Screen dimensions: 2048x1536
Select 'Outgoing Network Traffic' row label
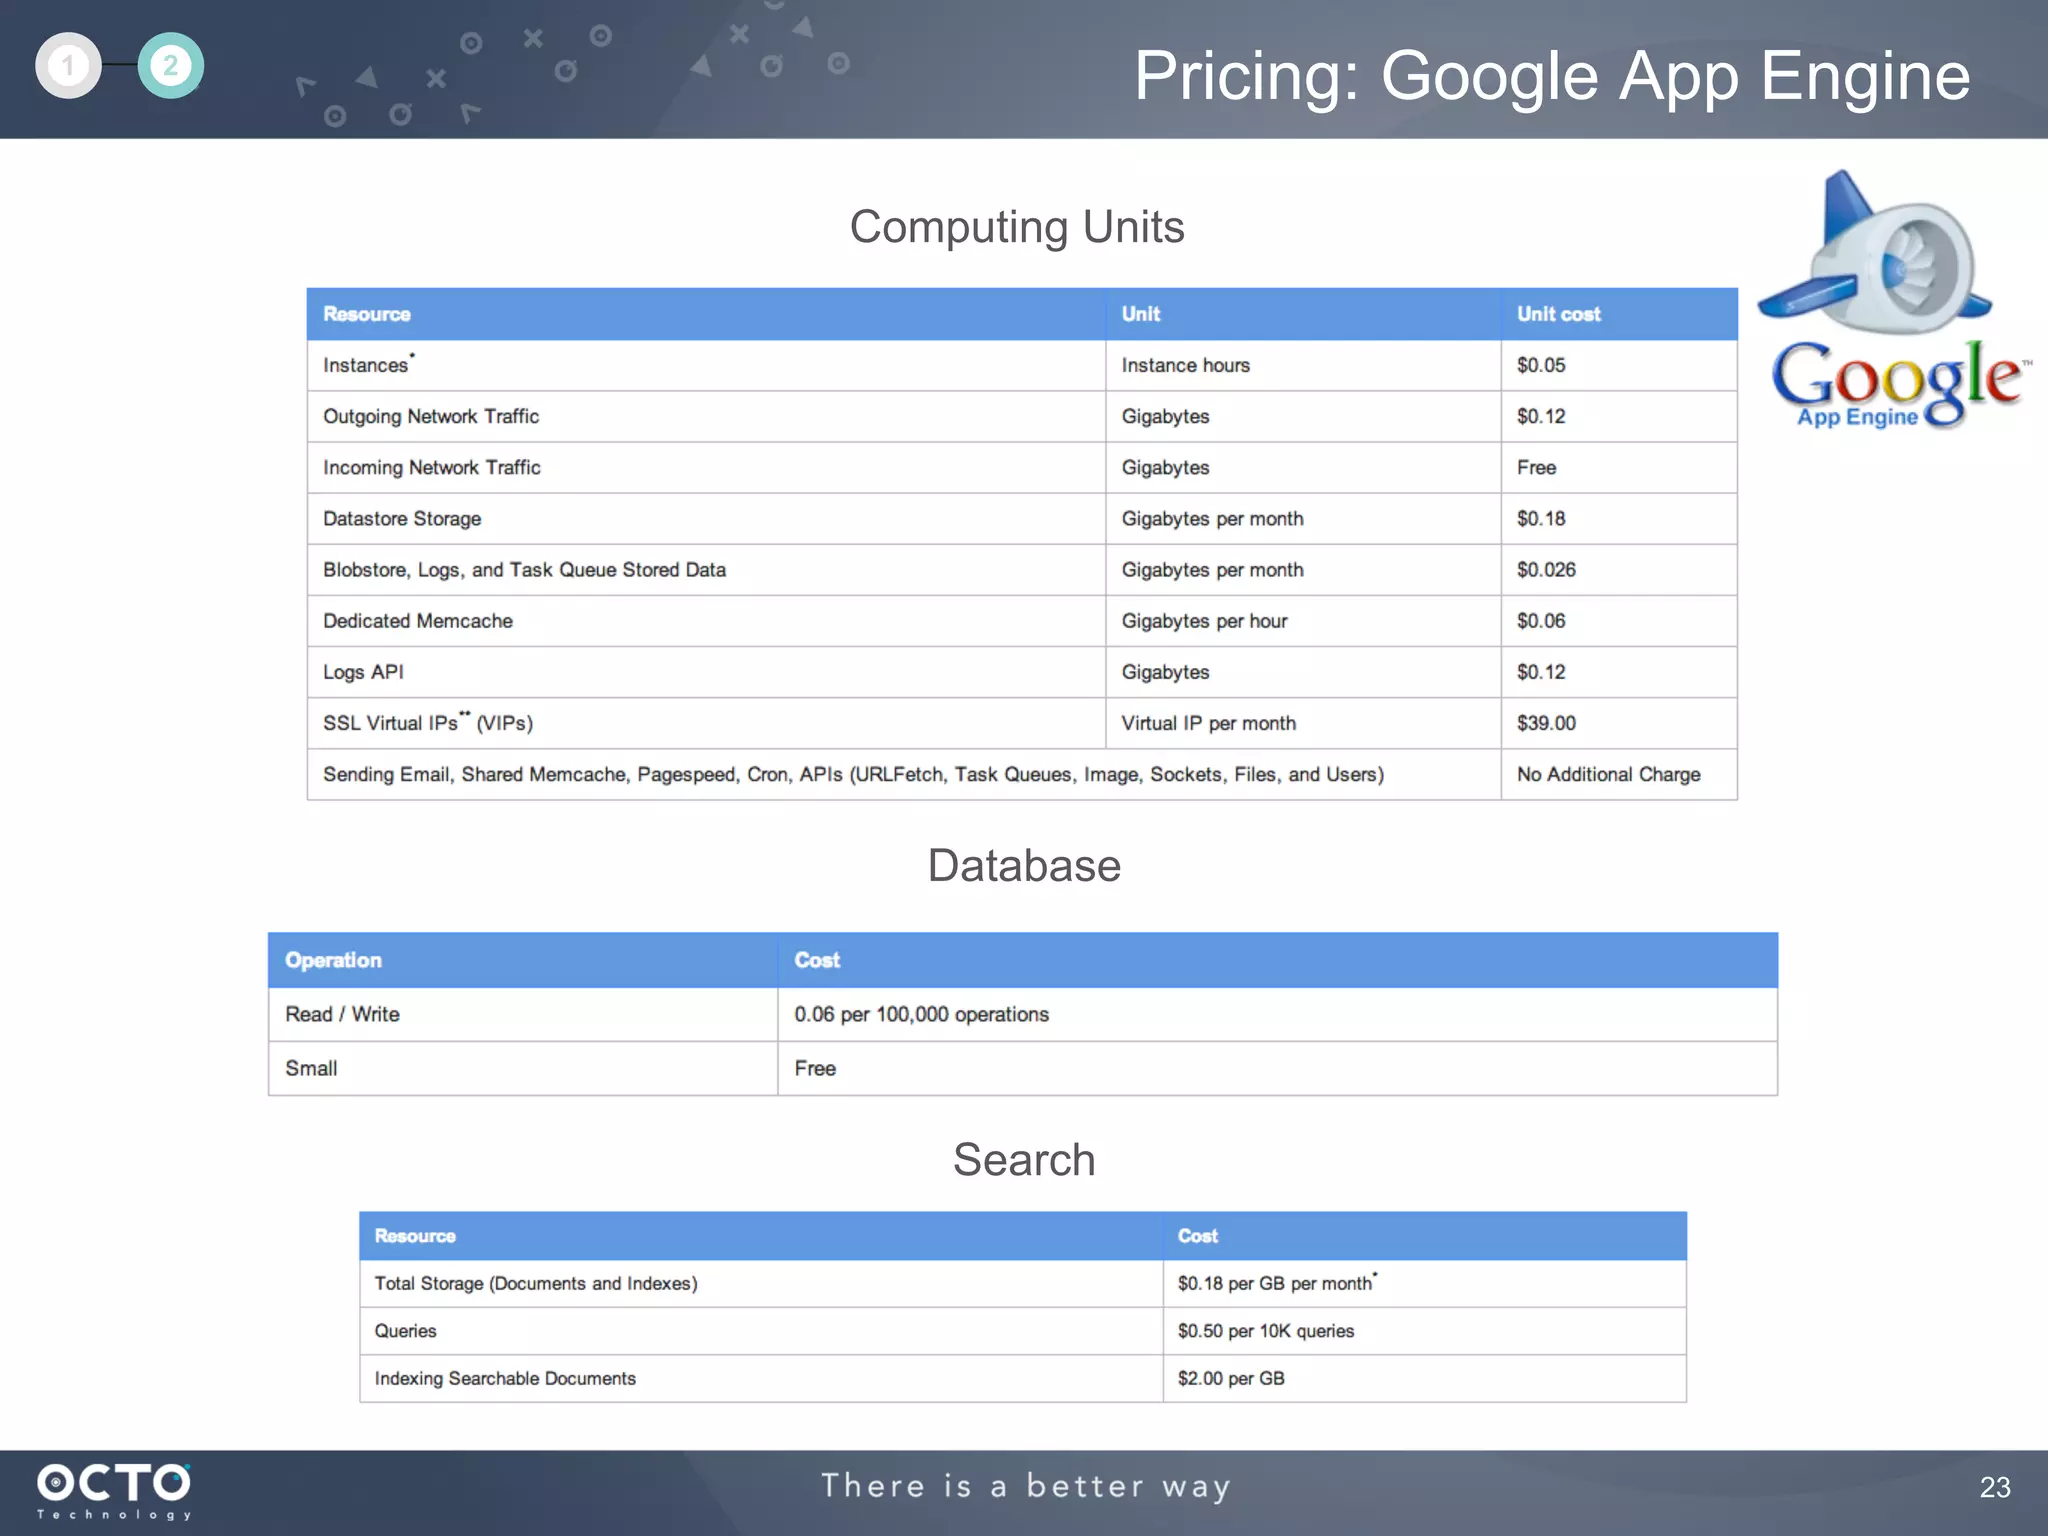(x=430, y=416)
